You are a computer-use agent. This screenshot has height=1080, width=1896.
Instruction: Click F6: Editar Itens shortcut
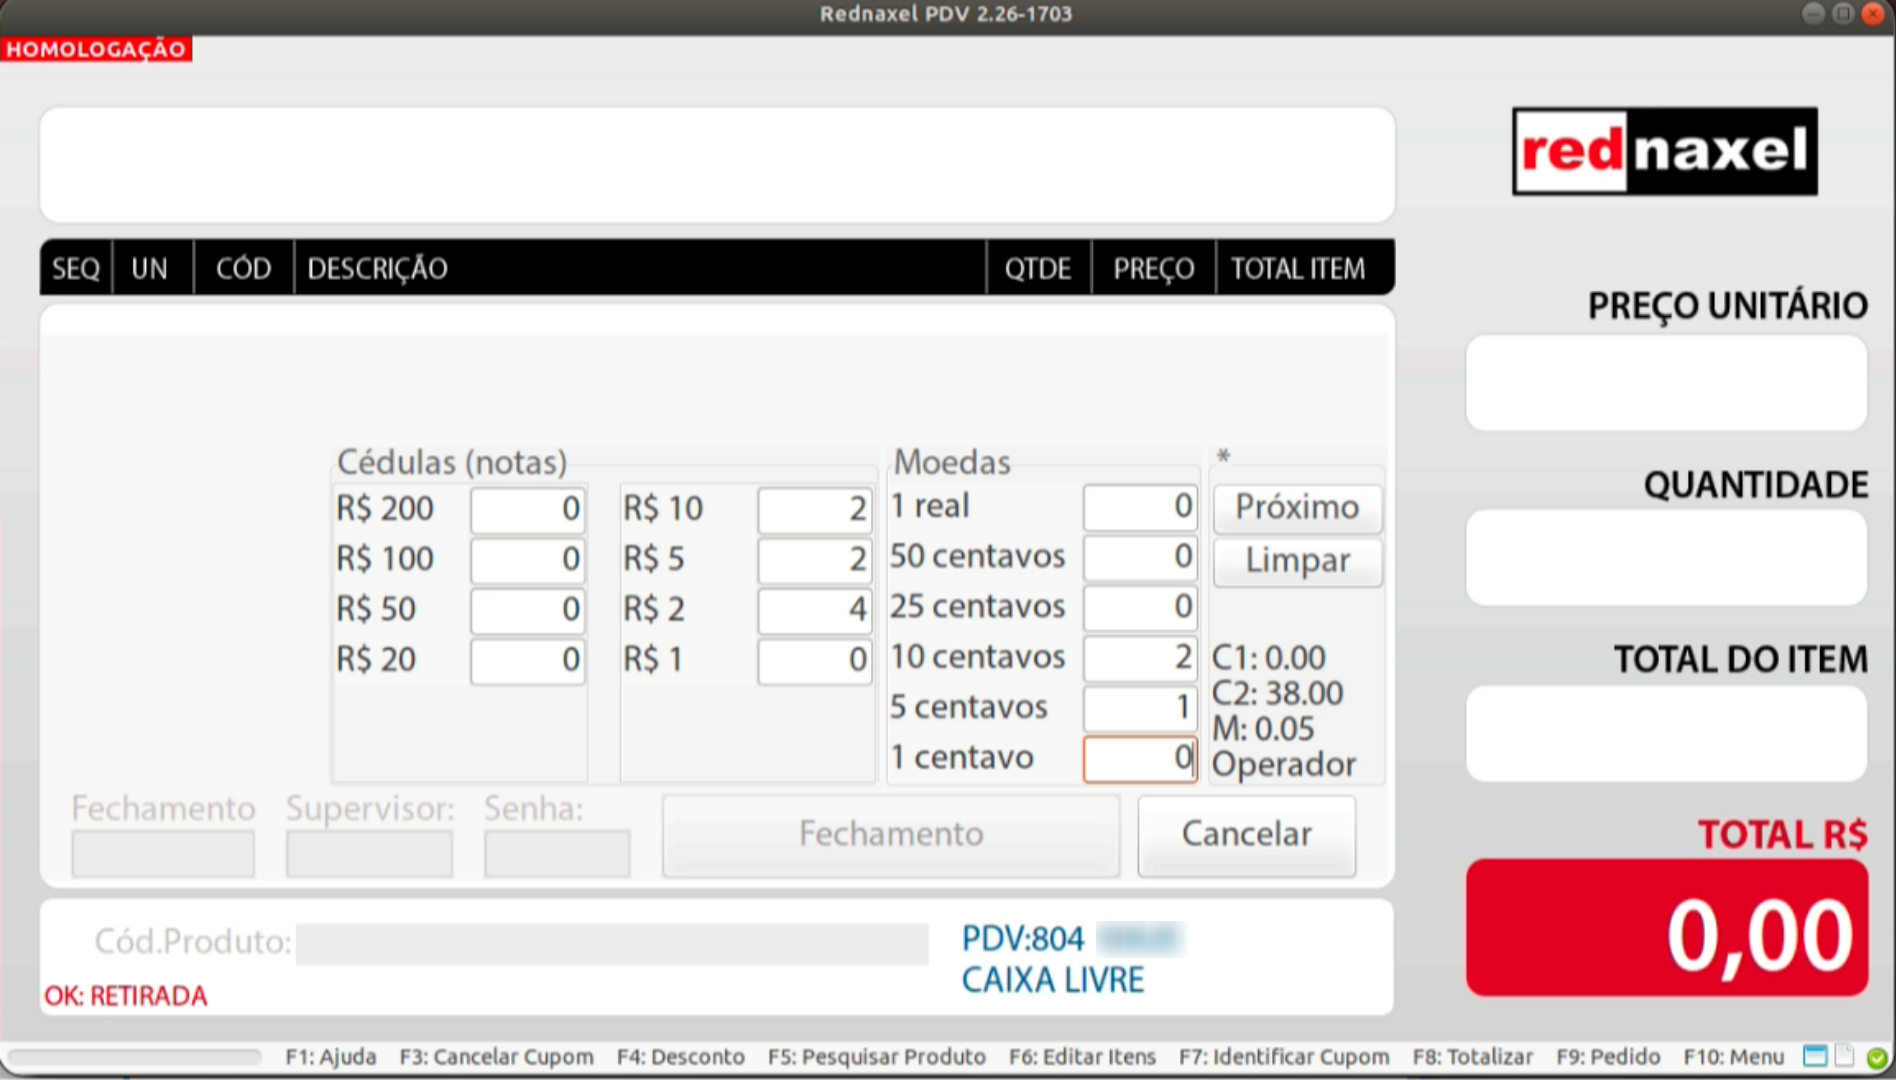[1082, 1057]
